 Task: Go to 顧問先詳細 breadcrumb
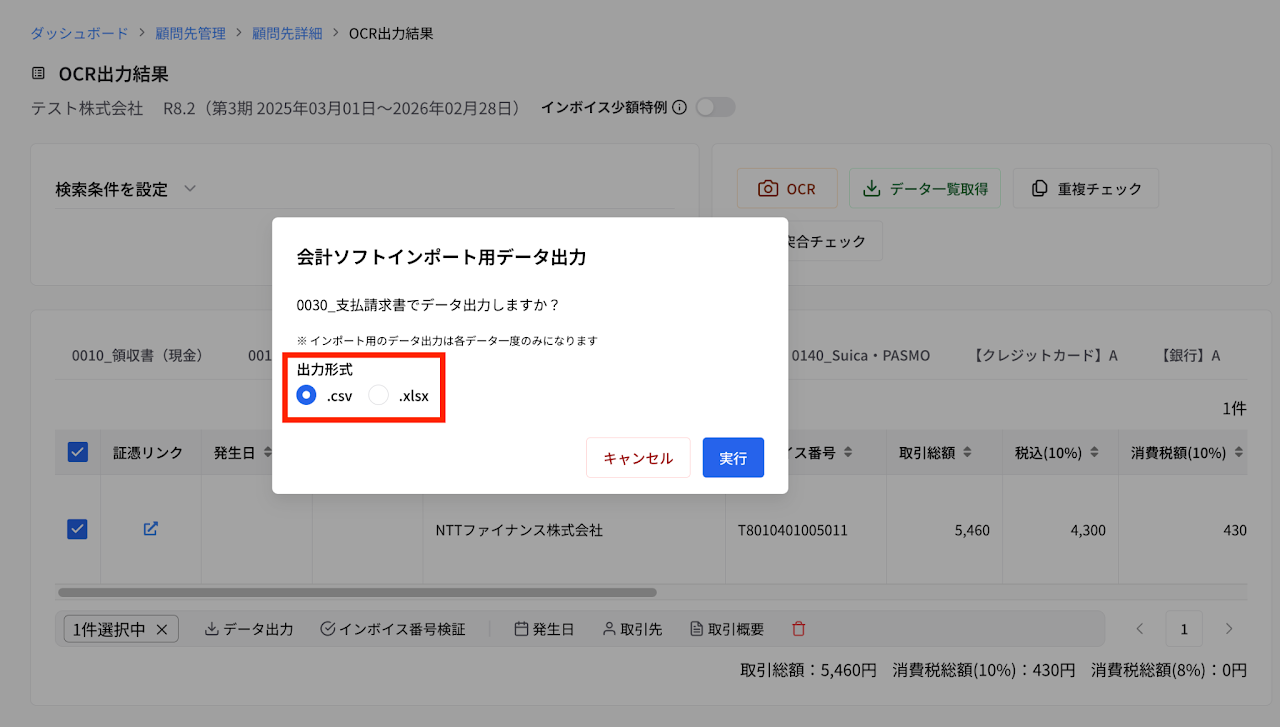tap(287, 33)
